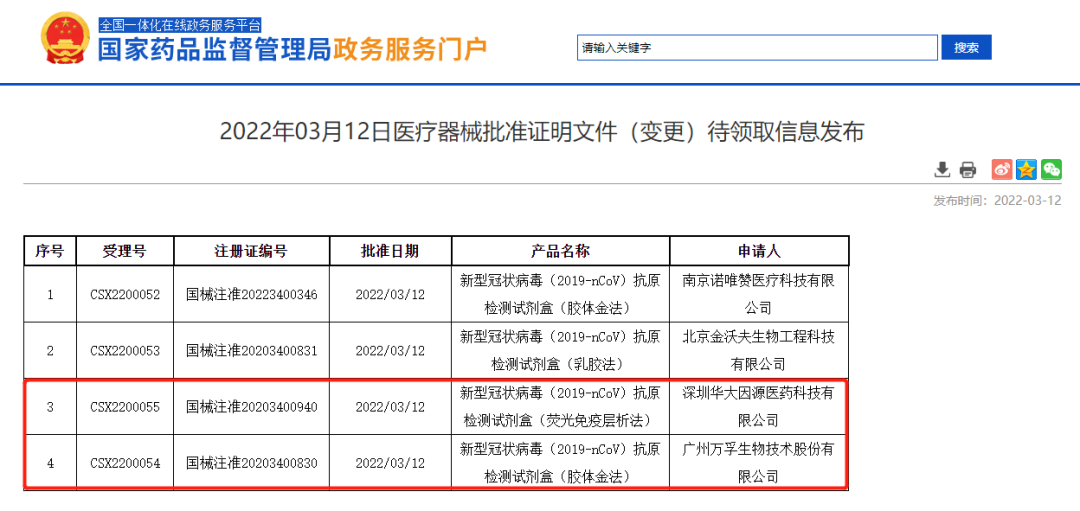The image size is (1080, 511).
Task: Click the yellow star QZone share icon
Action: pyautogui.click(x=1026, y=169)
